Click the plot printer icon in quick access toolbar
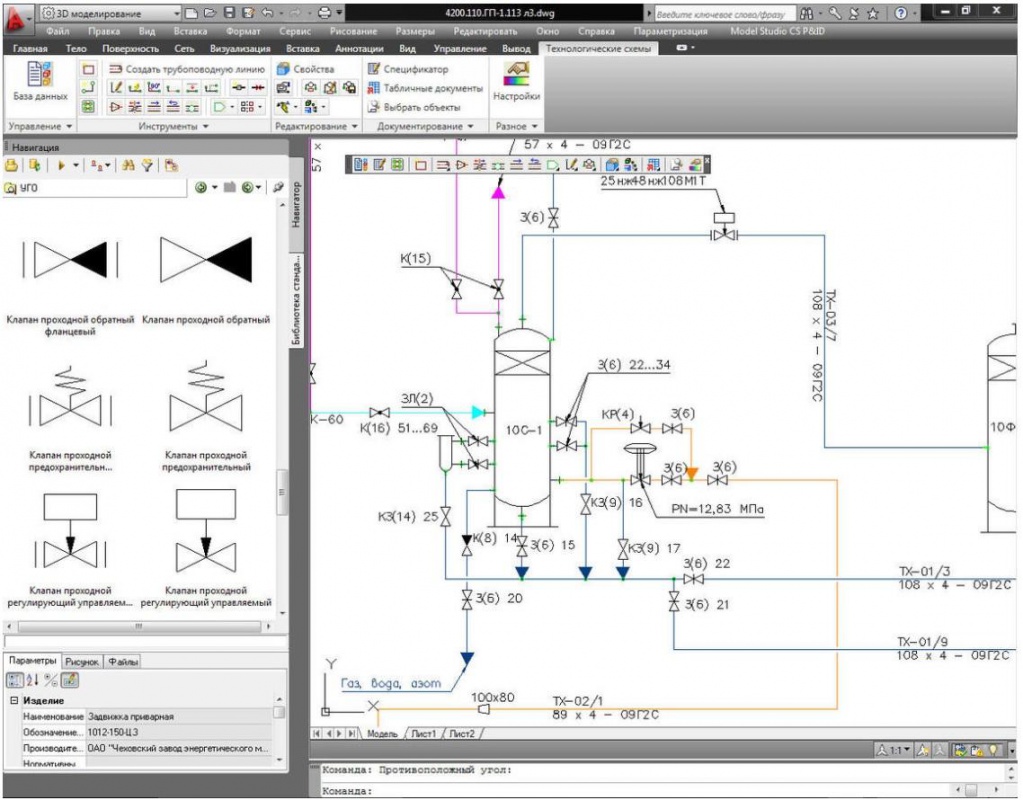The width and height of the screenshot is (1023, 800). pyautogui.click(x=324, y=13)
